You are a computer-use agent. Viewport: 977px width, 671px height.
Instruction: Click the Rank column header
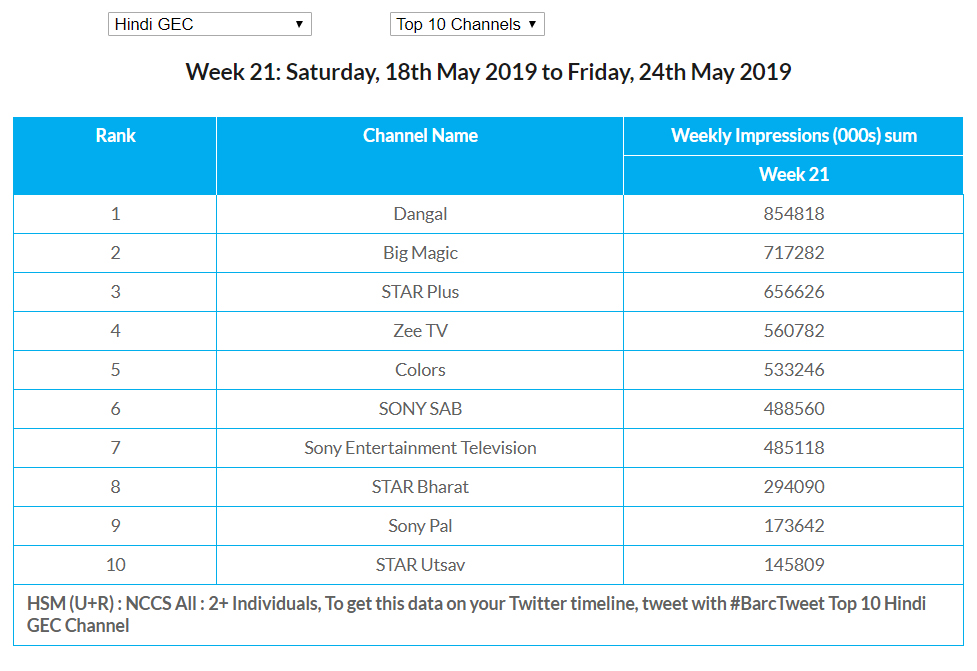(x=115, y=136)
